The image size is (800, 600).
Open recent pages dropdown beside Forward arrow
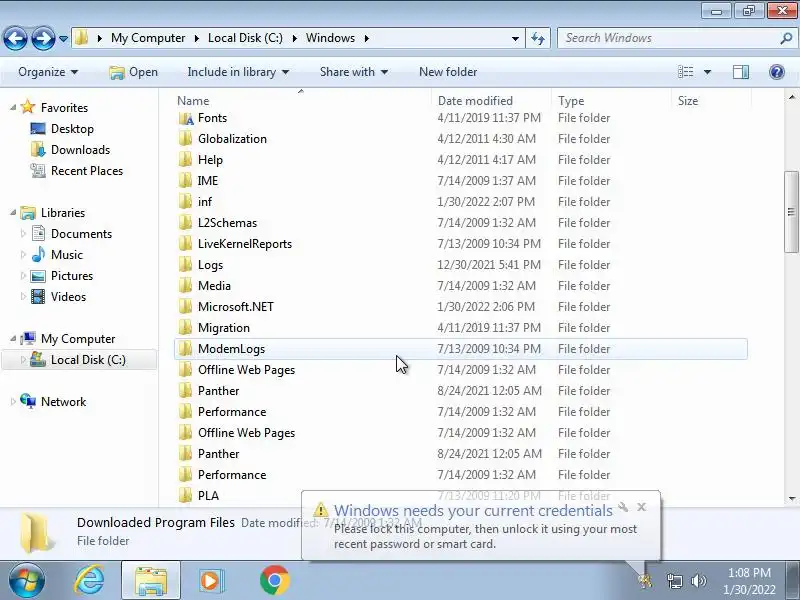tap(63, 39)
